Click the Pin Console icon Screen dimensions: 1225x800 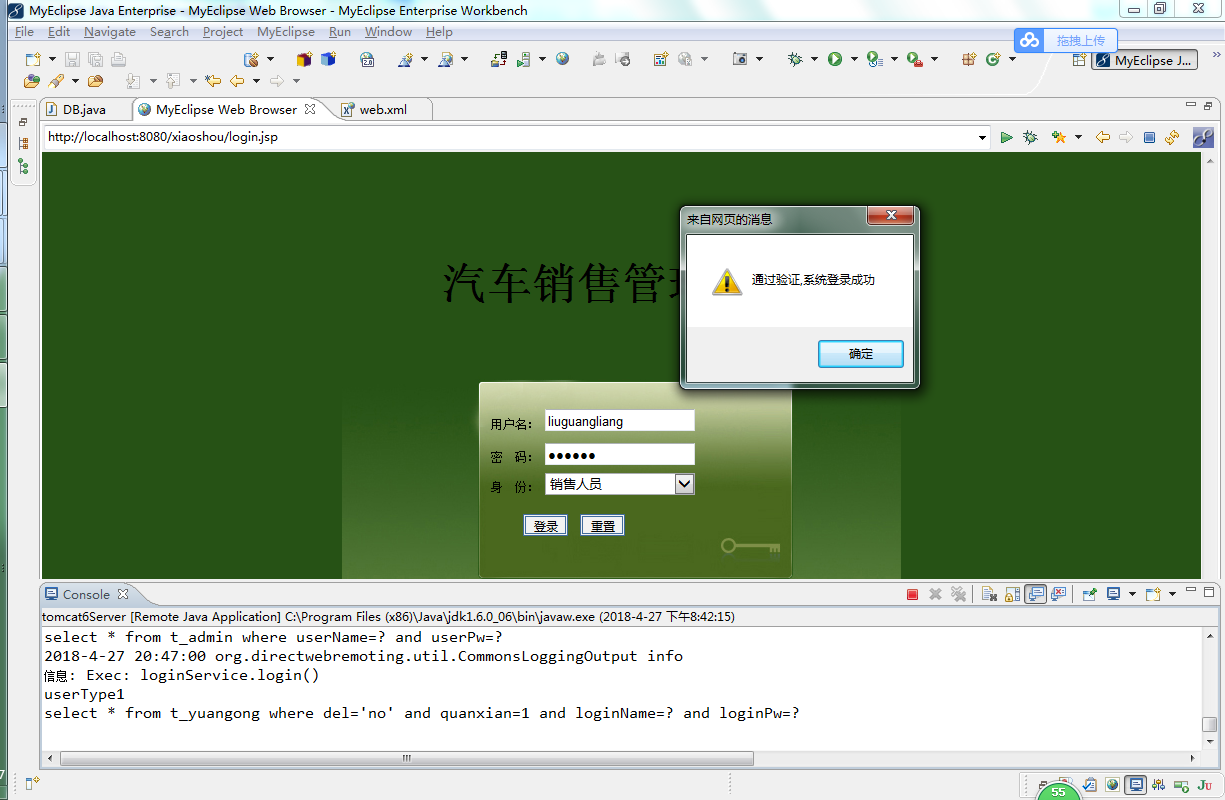coord(1090,594)
